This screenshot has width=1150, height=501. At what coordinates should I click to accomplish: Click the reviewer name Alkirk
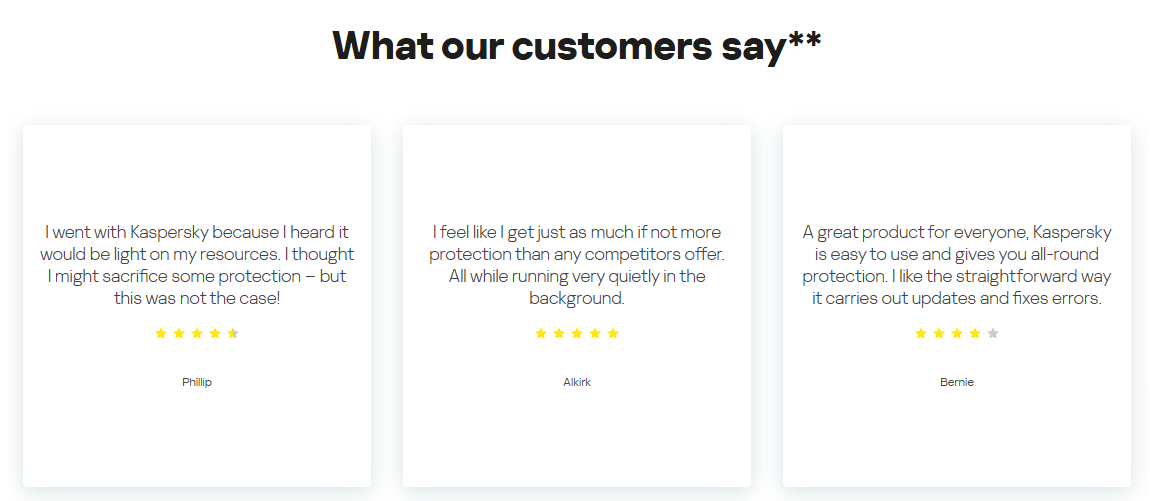(x=577, y=382)
